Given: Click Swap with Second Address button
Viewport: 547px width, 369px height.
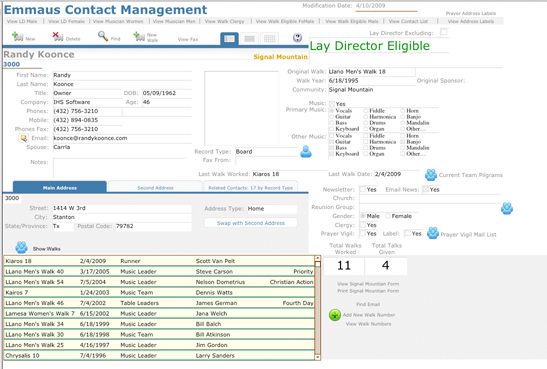Looking at the screenshot, I should (251, 223).
